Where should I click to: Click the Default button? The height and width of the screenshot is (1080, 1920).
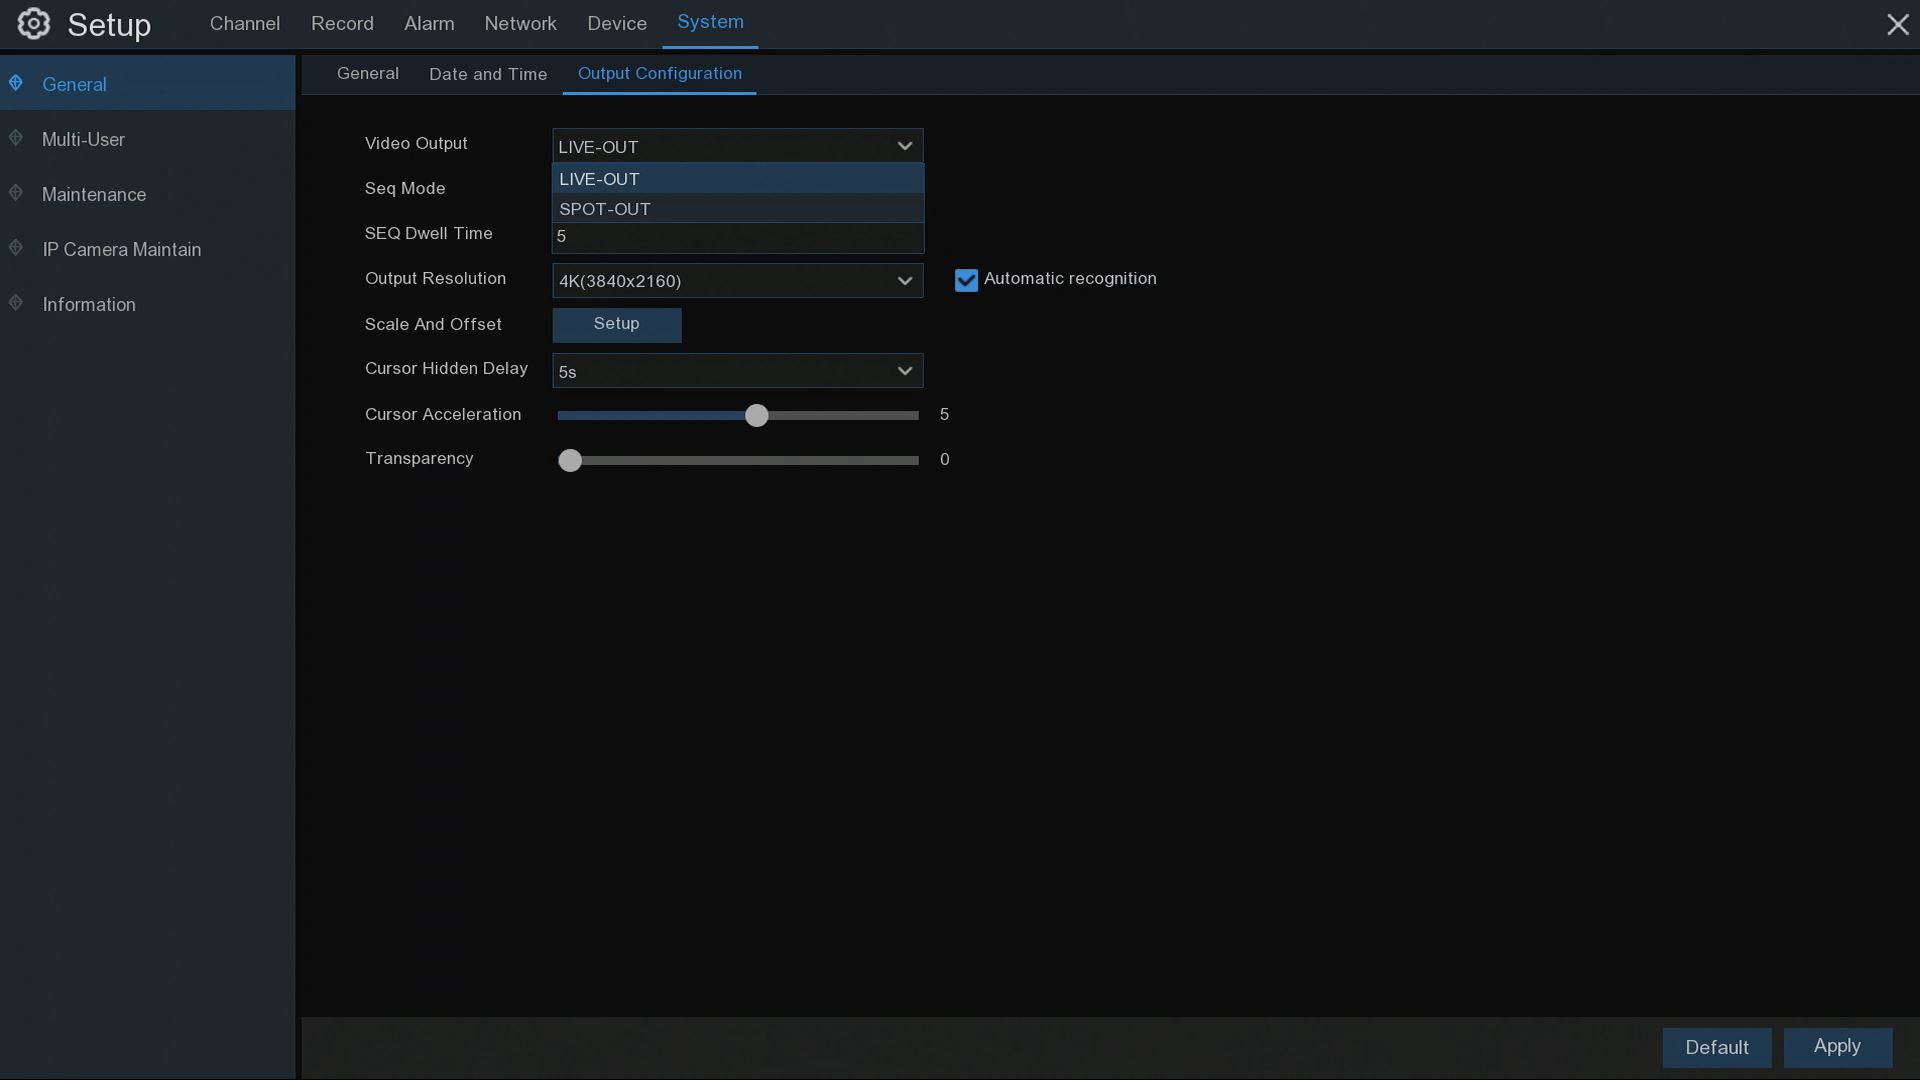coord(1716,1047)
